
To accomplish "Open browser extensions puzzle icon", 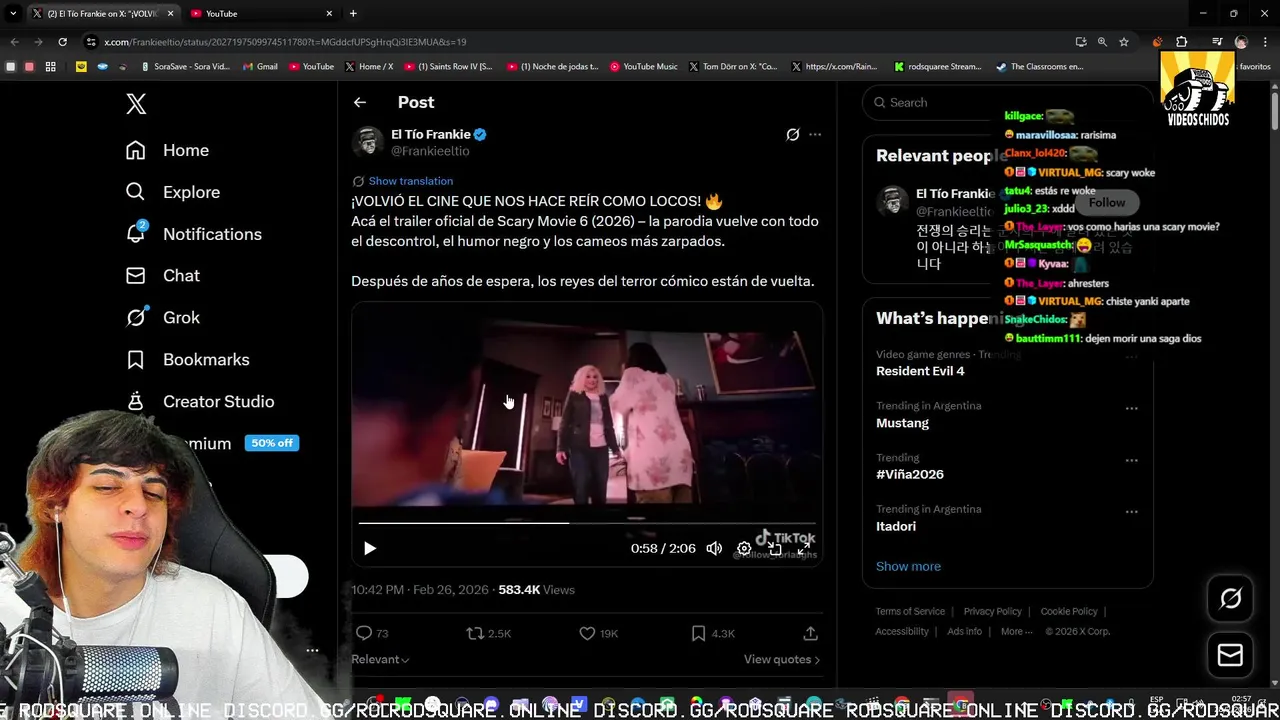I will [1181, 42].
